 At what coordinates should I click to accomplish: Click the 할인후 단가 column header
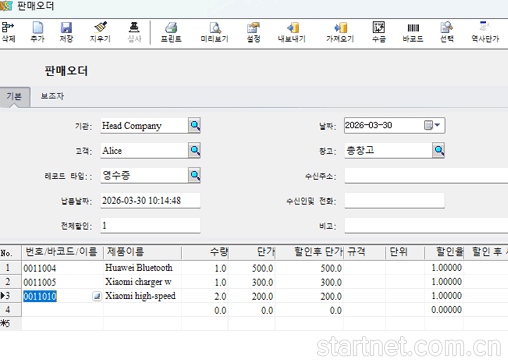(309, 252)
